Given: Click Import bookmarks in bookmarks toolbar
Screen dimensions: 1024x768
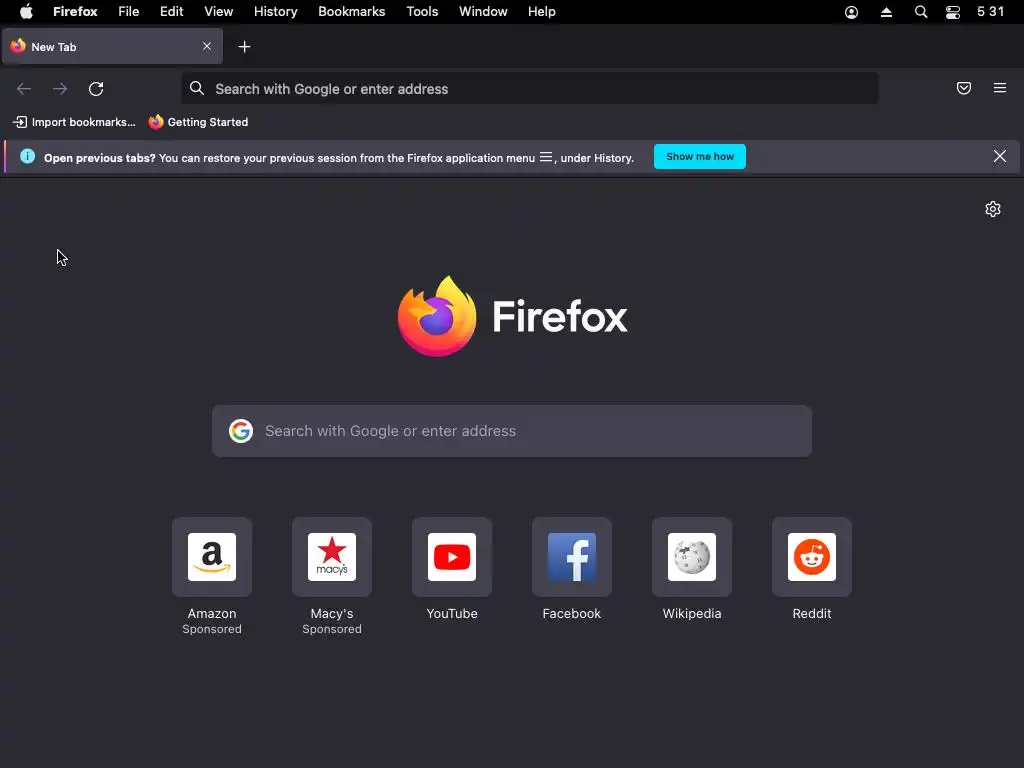Looking at the screenshot, I should pyautogui.click(x=74, y=122).
